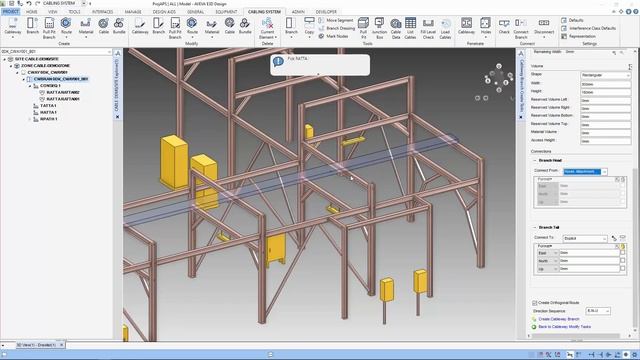640x360 pixels.
Task: Click Pull Pit Branch in Create group
Action: click(49, 28)
